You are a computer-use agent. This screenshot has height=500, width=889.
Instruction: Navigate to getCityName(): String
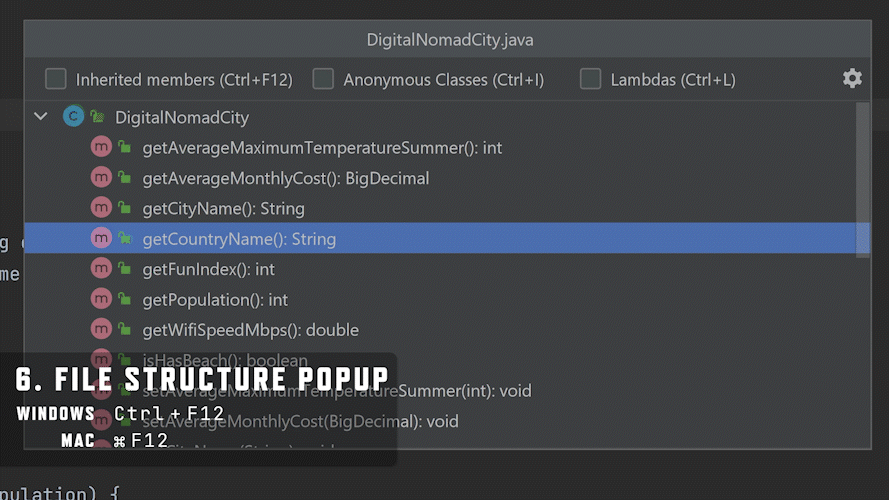coord(223,208)
